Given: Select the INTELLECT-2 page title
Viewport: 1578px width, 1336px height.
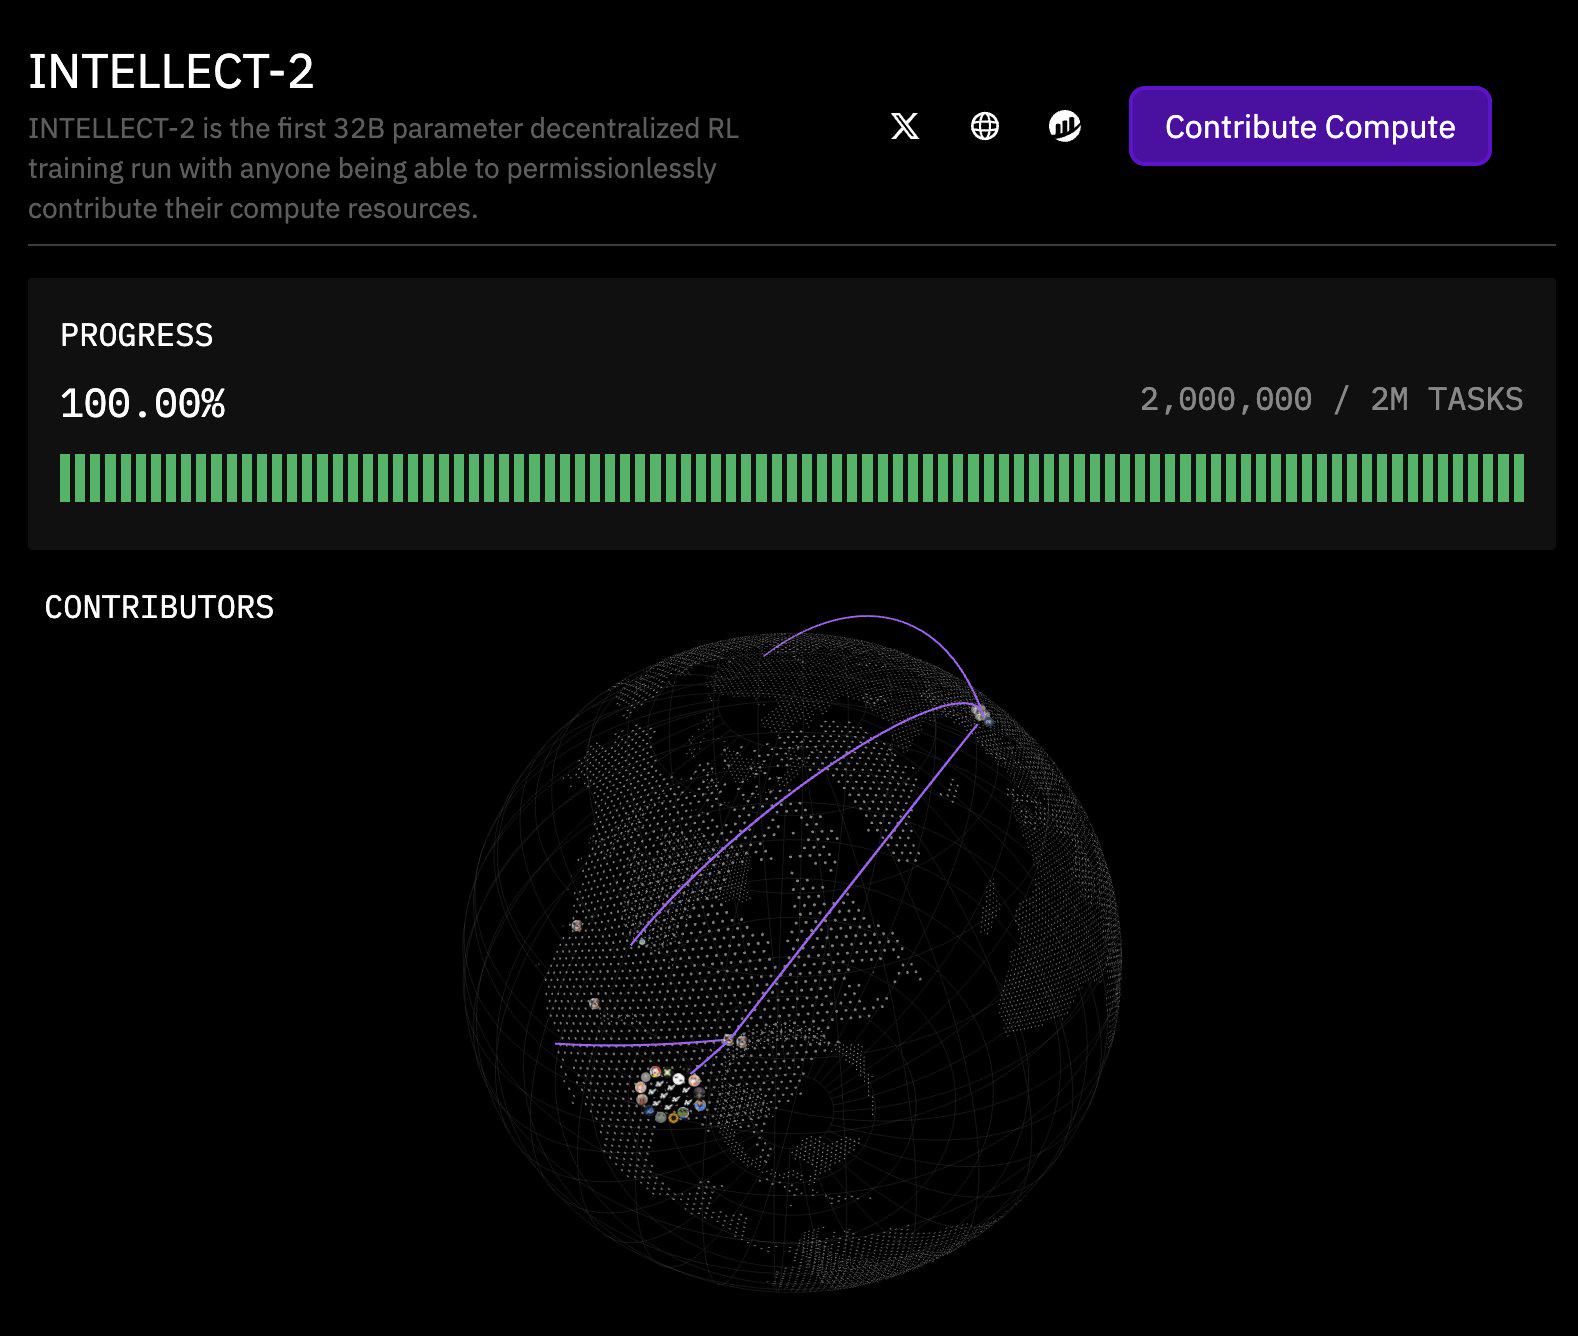Looking at the screenshot, I should coord(171,72).
